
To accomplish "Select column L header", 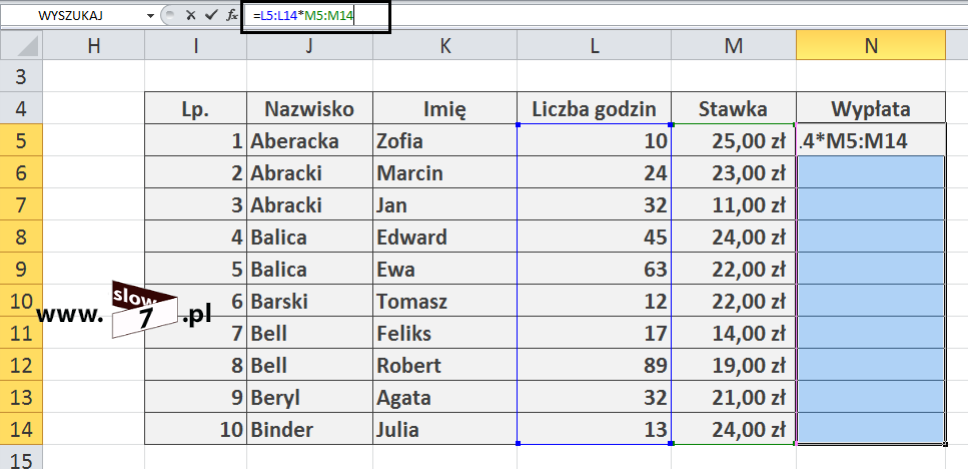I will (594, 46).
